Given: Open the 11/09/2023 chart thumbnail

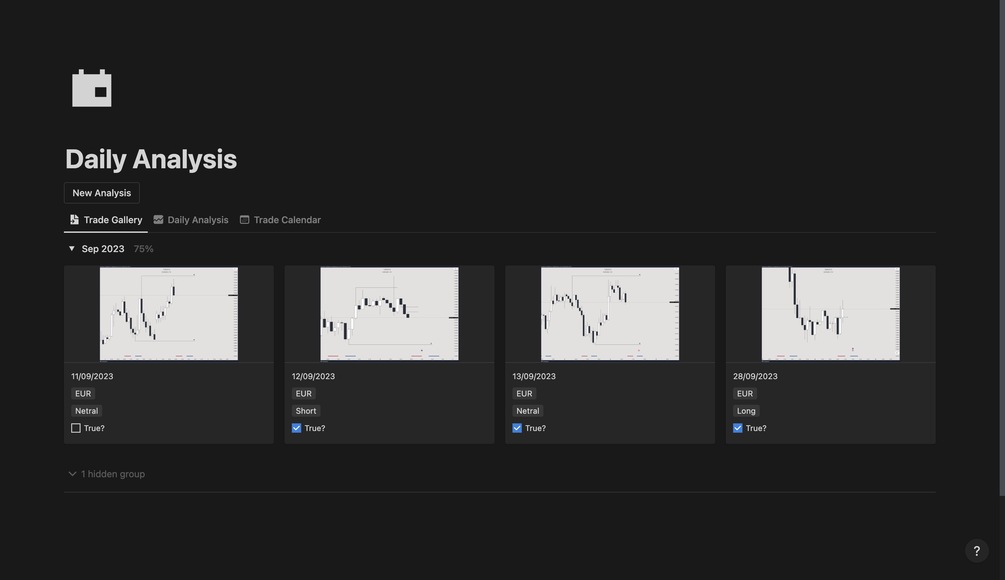Looking at the screenshot, I should pos(169,314).
